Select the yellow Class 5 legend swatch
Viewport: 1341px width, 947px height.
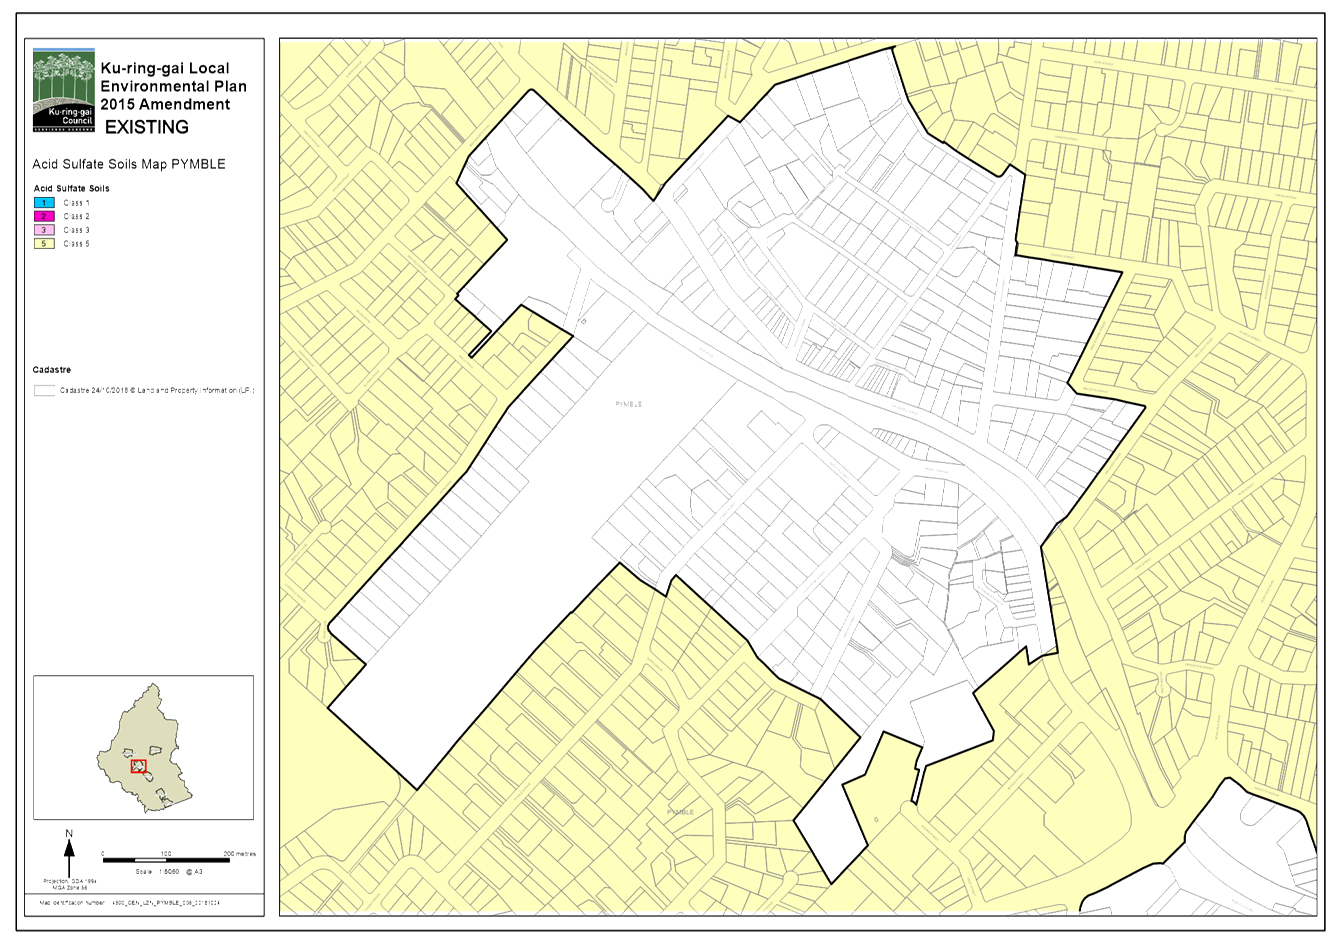pyautogui.click(x=44, y=244)
